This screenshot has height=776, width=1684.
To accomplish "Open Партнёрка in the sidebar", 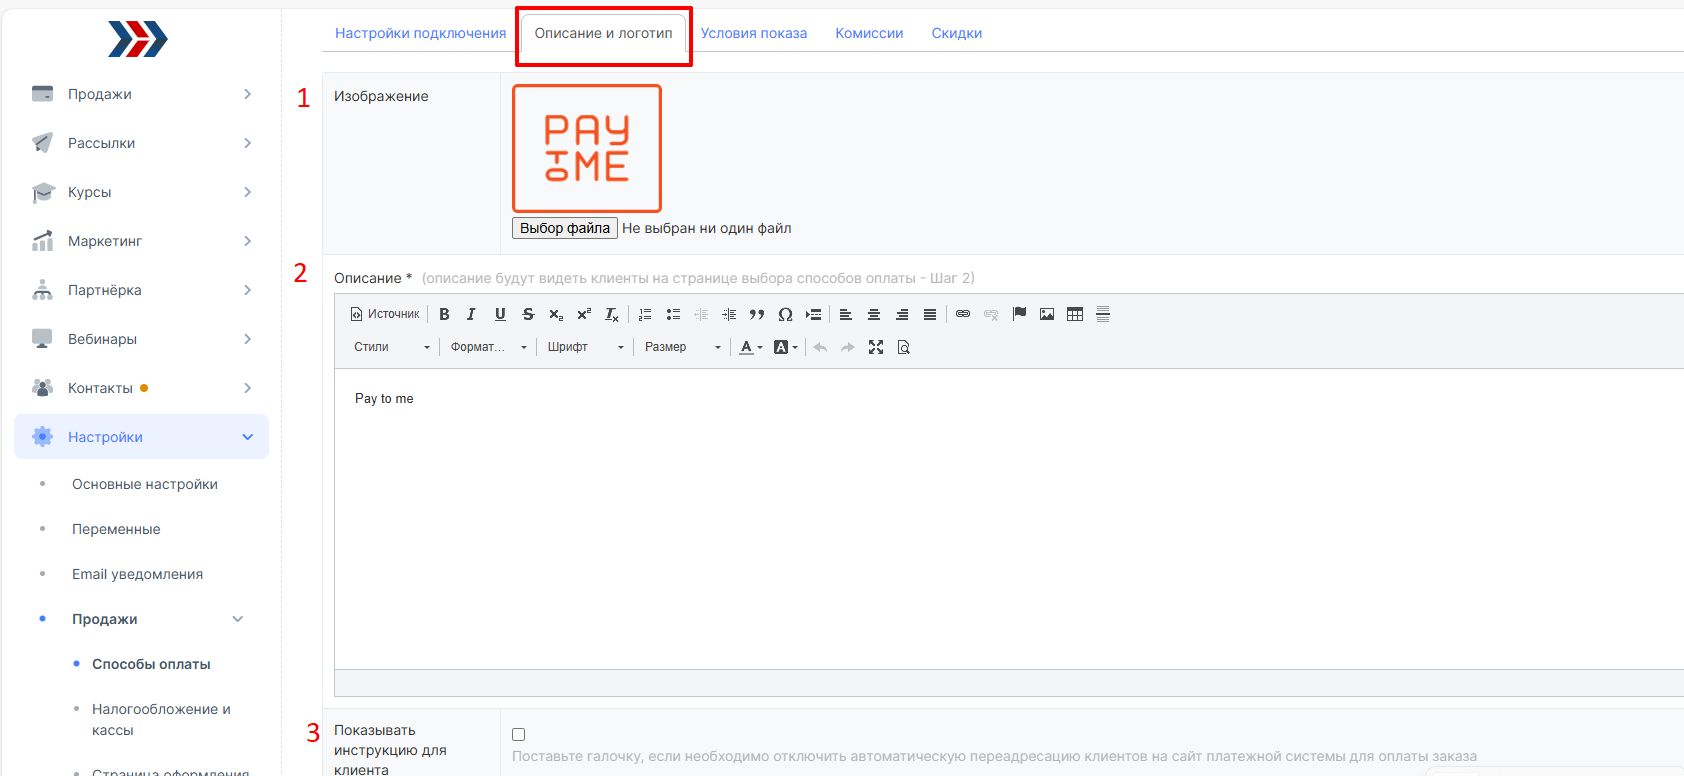I will pyautogui.click(x=141, y=290).
